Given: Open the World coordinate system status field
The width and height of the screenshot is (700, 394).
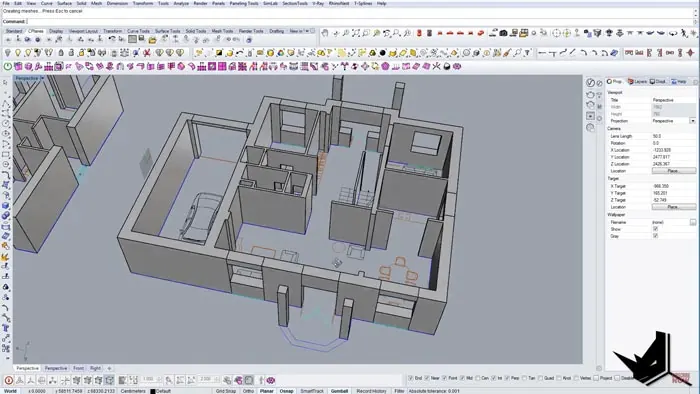Looking at the screenshot, I should point(10,391).
